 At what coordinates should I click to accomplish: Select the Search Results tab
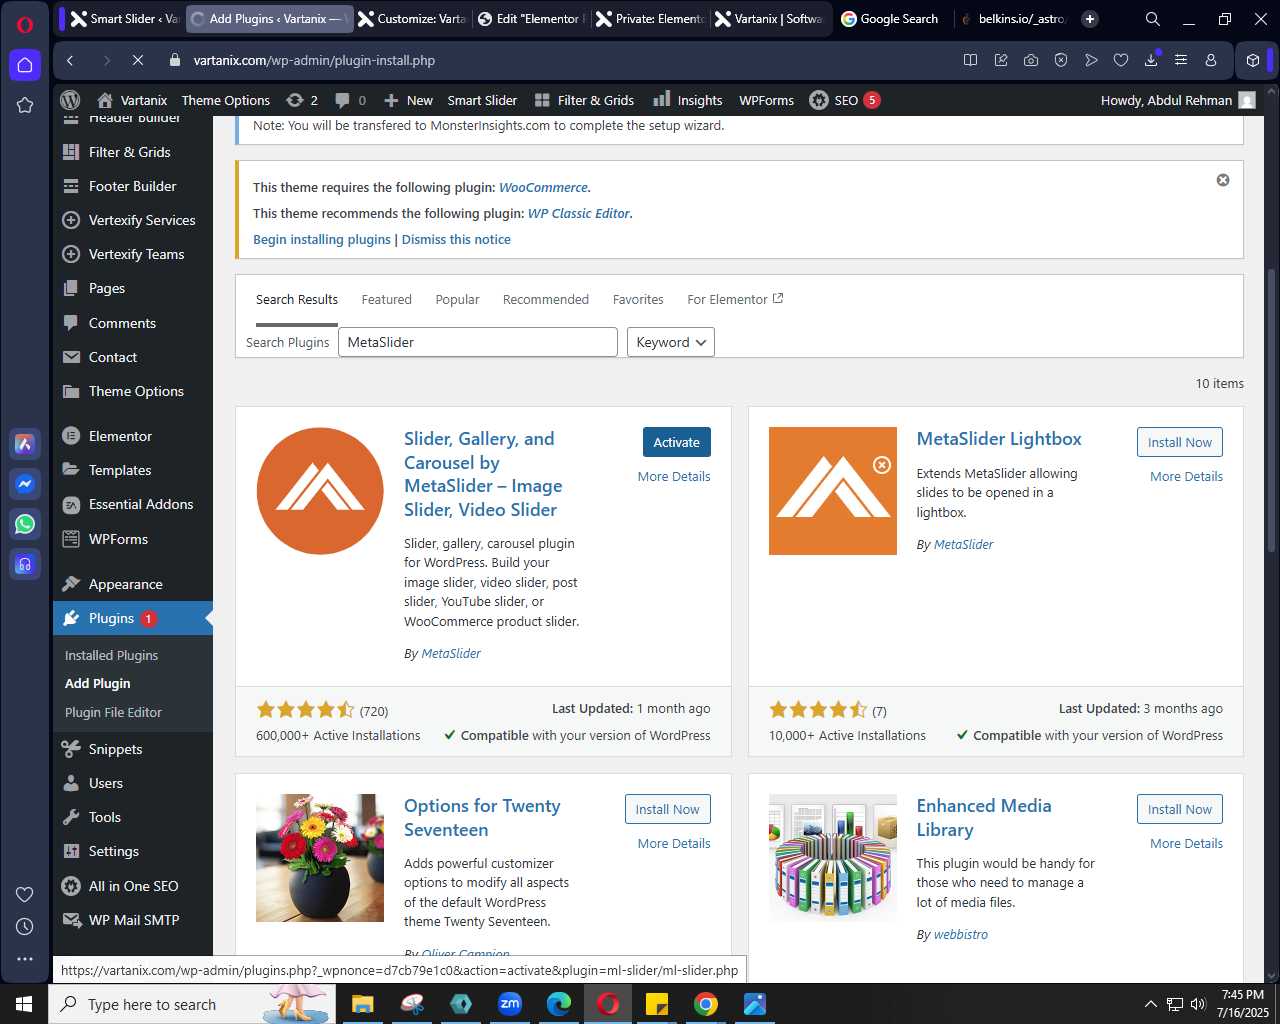coord(297,299)
